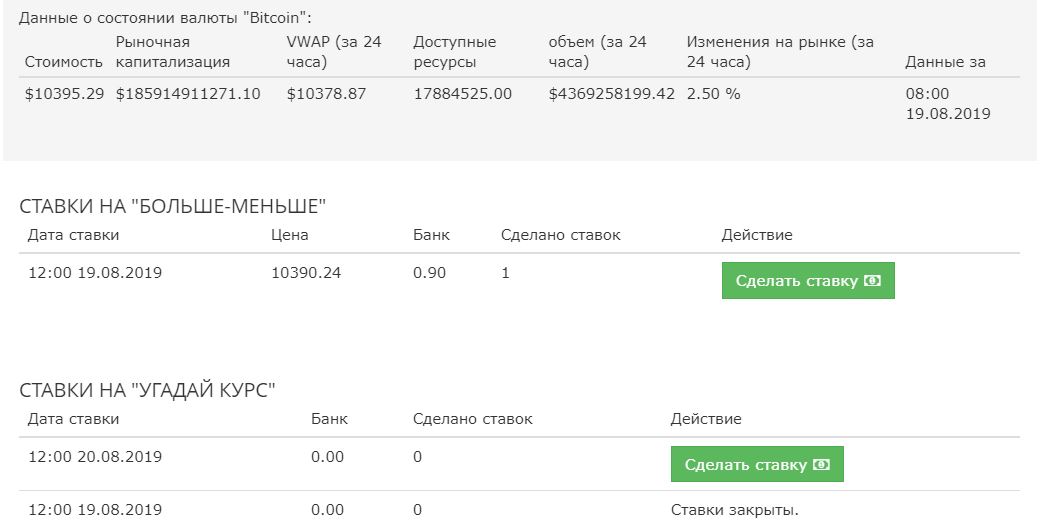
Task: Select the VWAP (за 24 часа) header
Action: coord(332,52)
